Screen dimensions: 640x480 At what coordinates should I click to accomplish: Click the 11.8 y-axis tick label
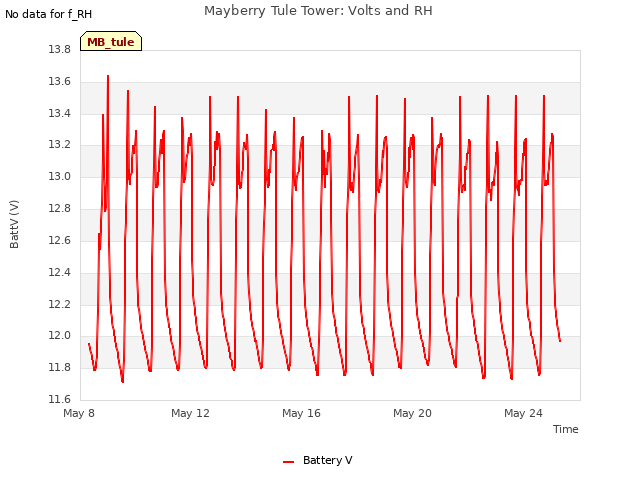pyautogui.click(x=60, y=367)
